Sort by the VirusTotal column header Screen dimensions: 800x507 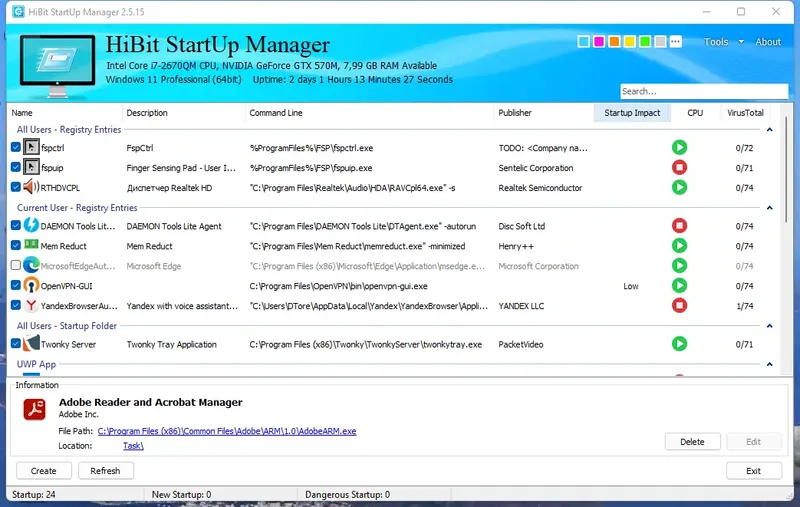[x=745, y=113]
